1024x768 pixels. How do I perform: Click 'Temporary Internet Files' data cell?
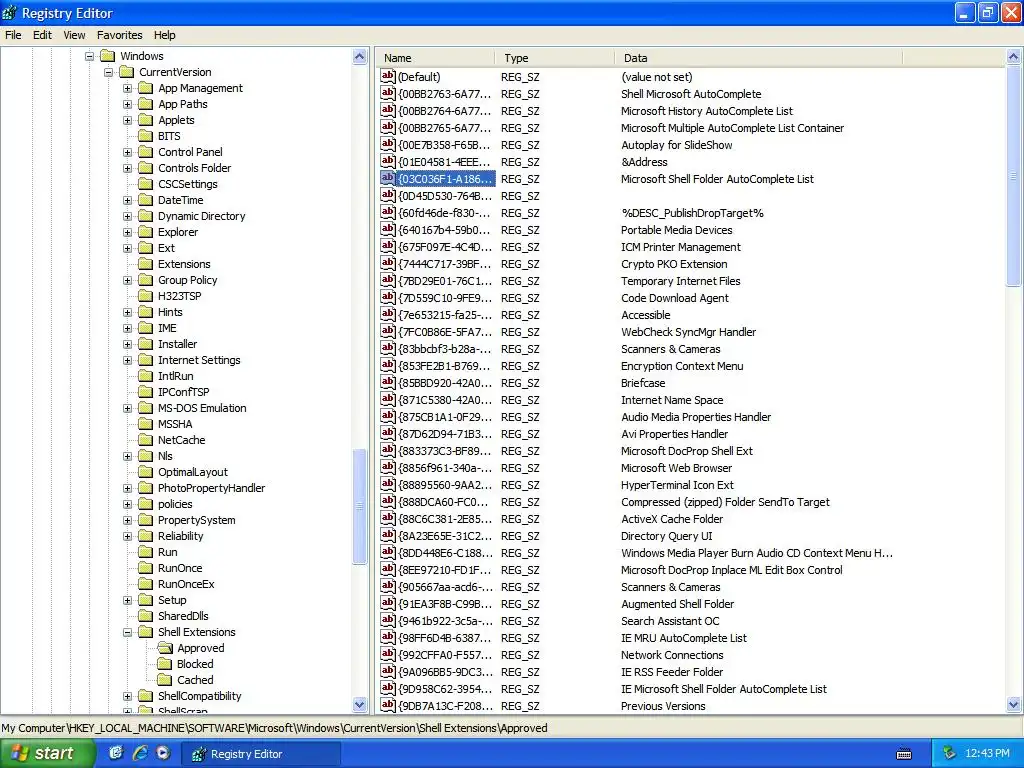coord(680,281)
